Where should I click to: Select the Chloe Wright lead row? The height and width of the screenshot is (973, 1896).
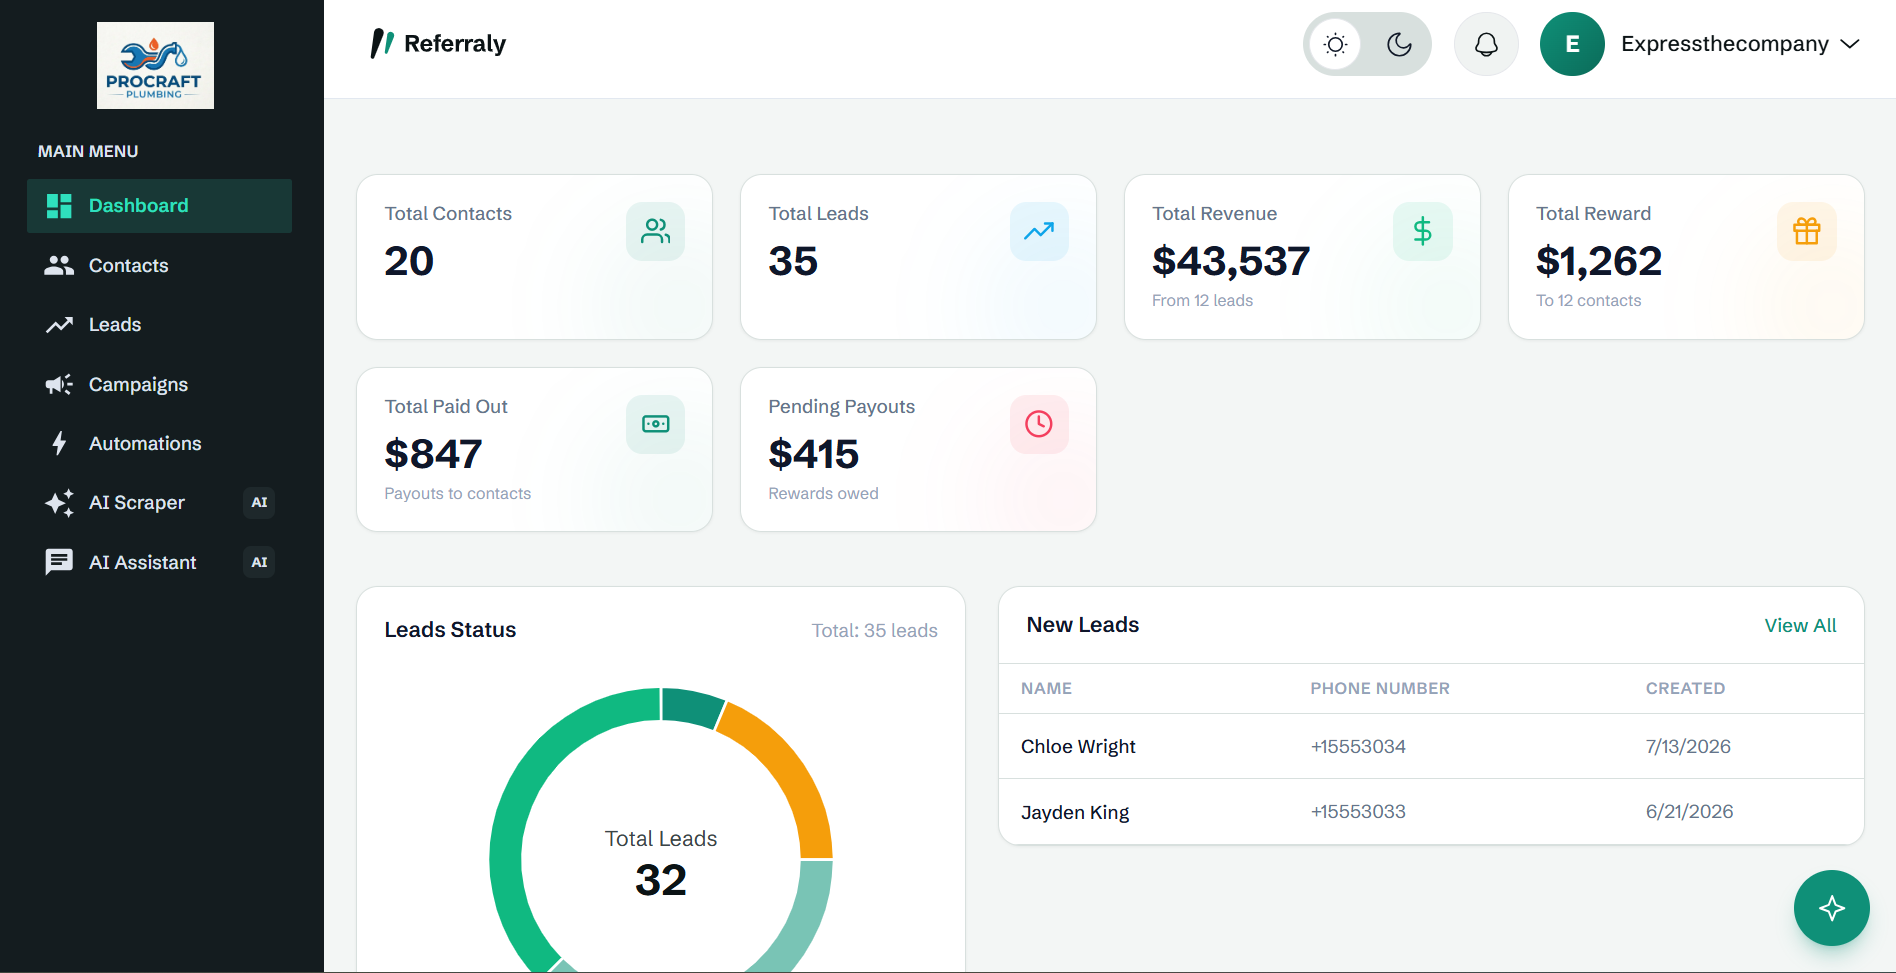coord(1431,746)
